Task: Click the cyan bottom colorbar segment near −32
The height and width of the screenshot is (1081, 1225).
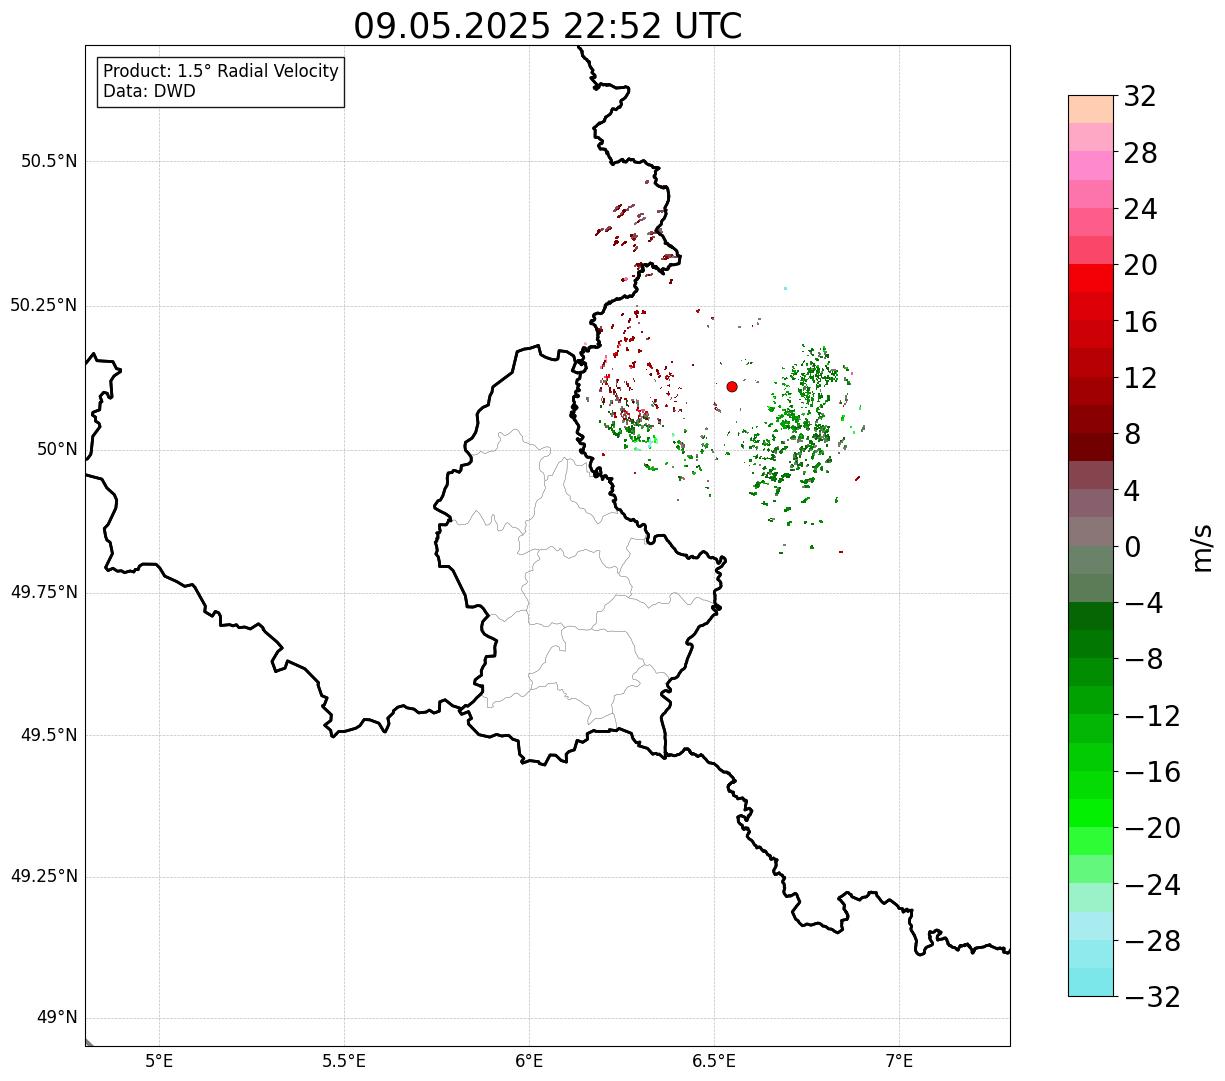Action: pos(1090,982)
